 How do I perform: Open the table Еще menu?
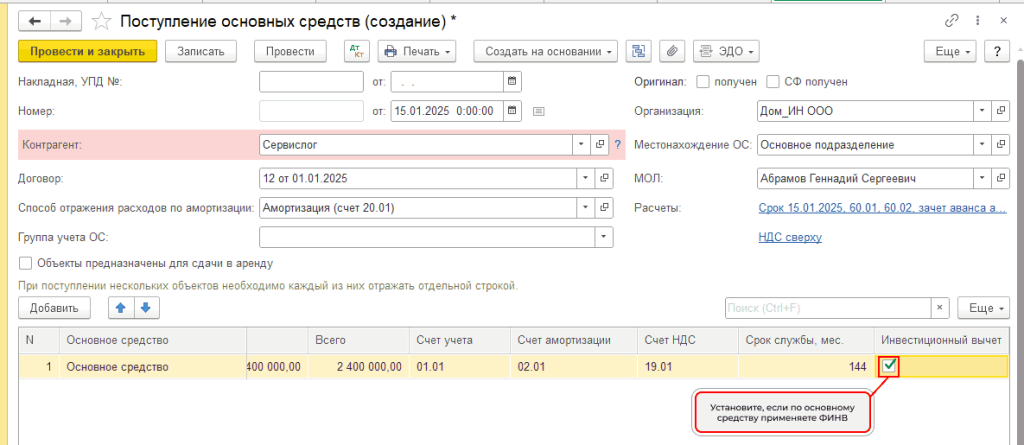984,308
